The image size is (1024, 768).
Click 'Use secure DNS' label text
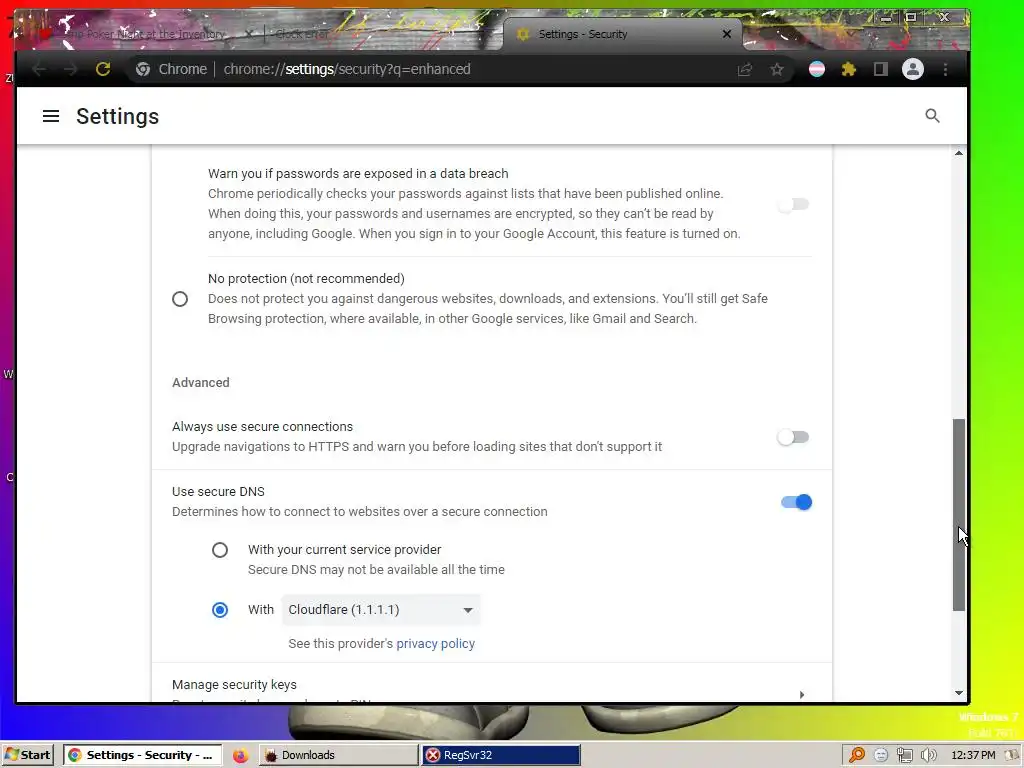(218, 492)
